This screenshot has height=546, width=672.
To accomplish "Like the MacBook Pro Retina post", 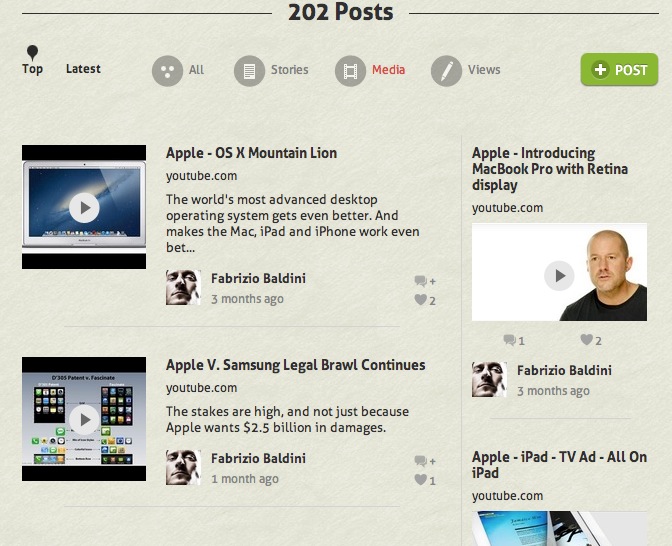I will point(586,340).
